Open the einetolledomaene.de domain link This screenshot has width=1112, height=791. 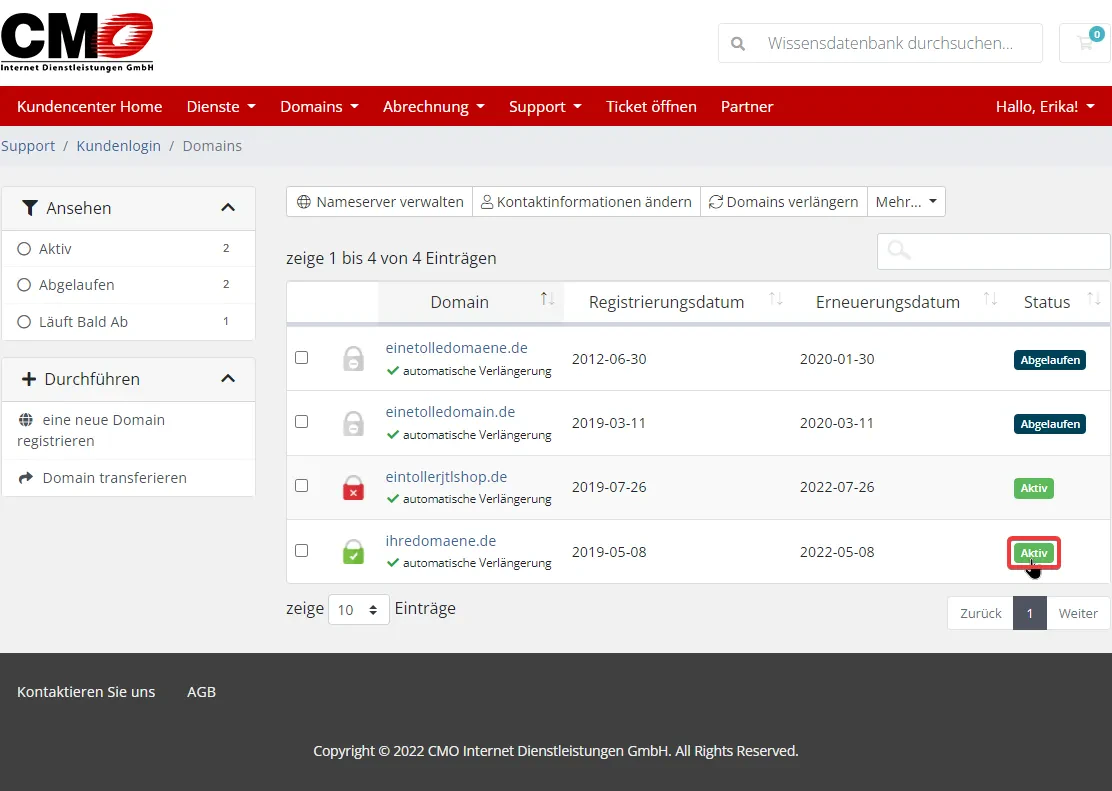[x=456, y=348]
